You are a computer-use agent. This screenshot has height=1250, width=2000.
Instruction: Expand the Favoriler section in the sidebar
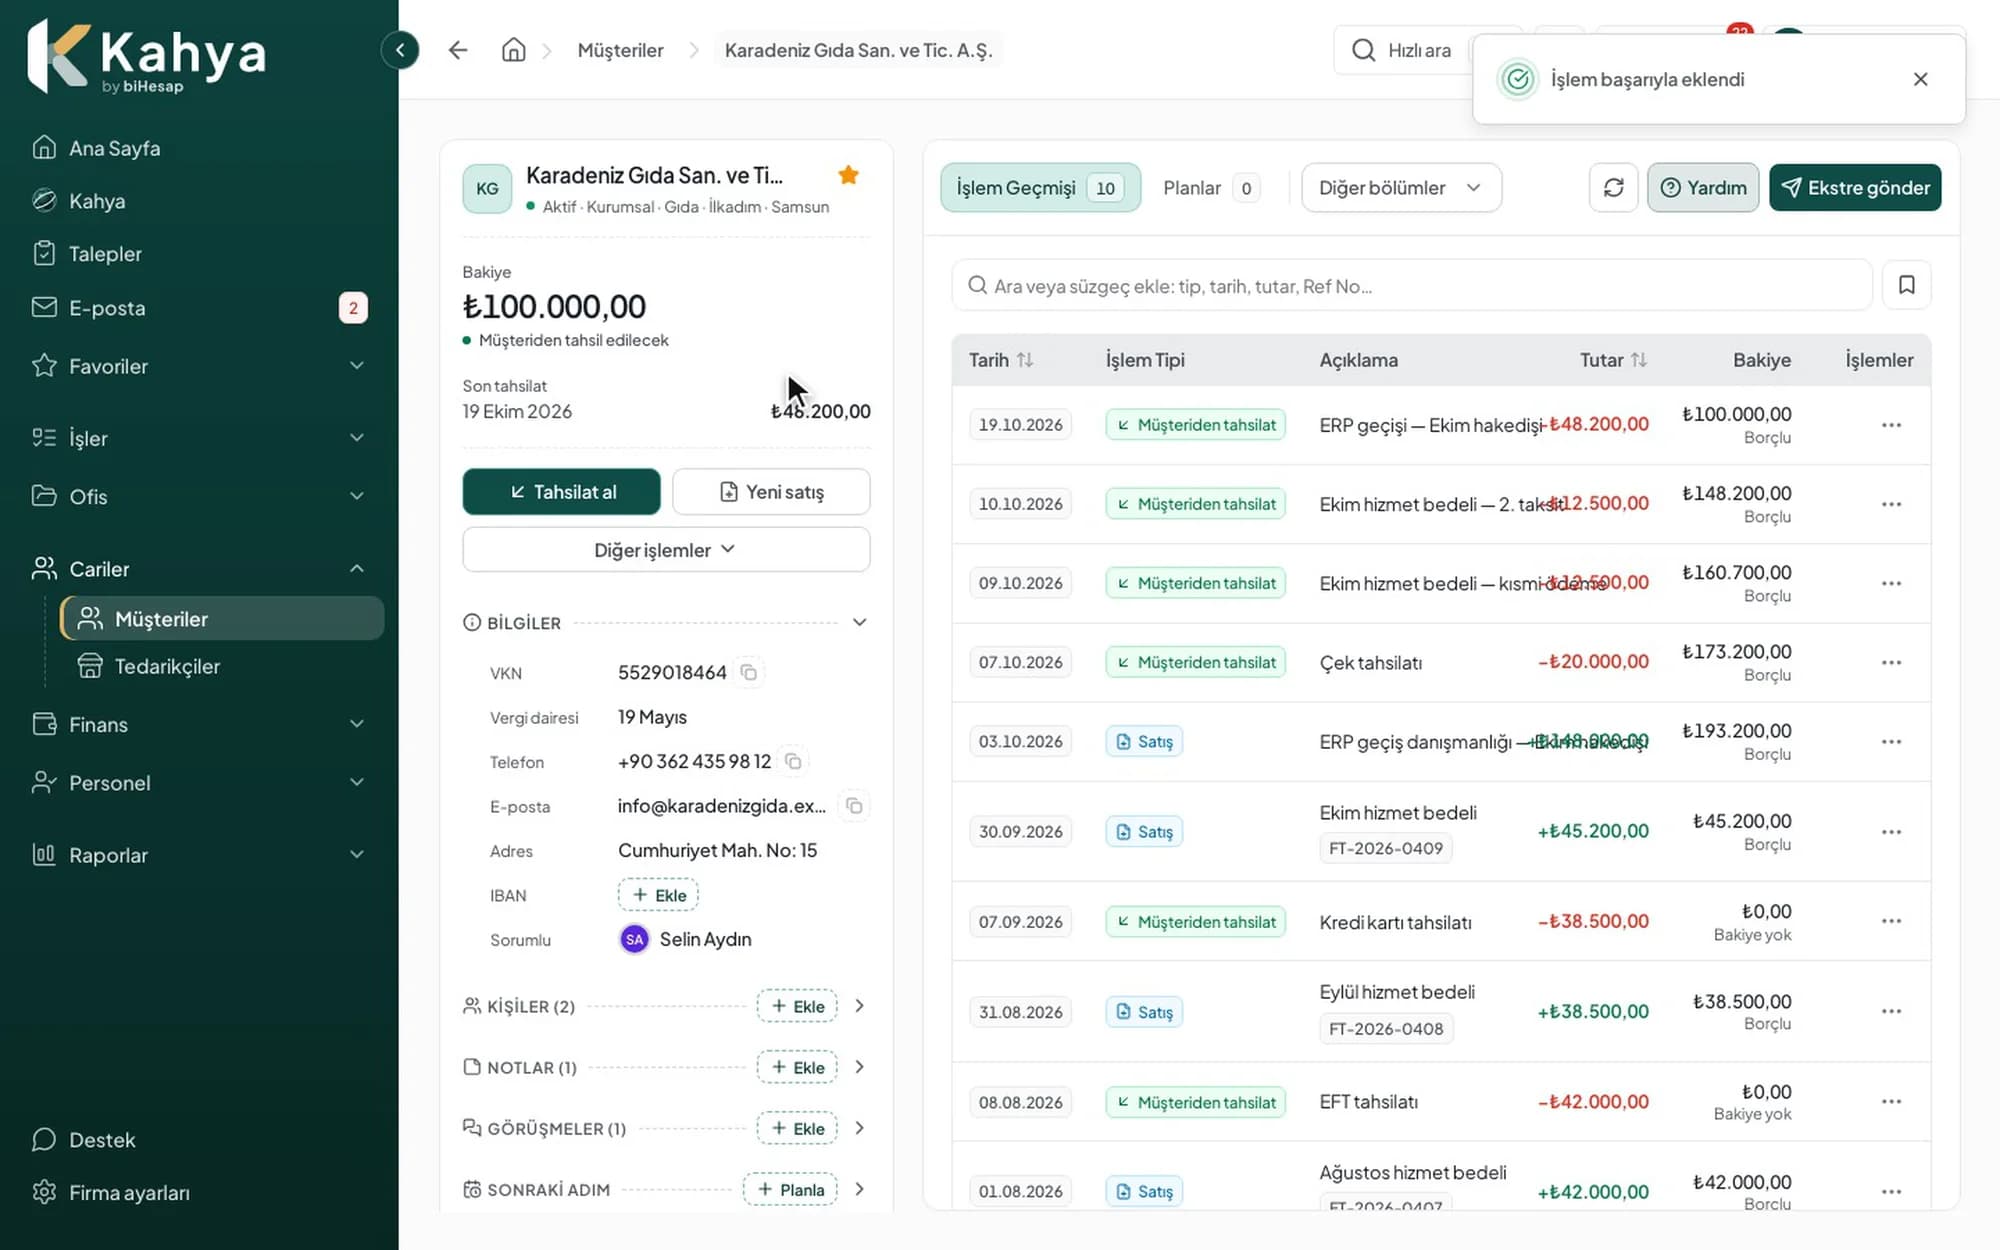click(x=200, y=366)
